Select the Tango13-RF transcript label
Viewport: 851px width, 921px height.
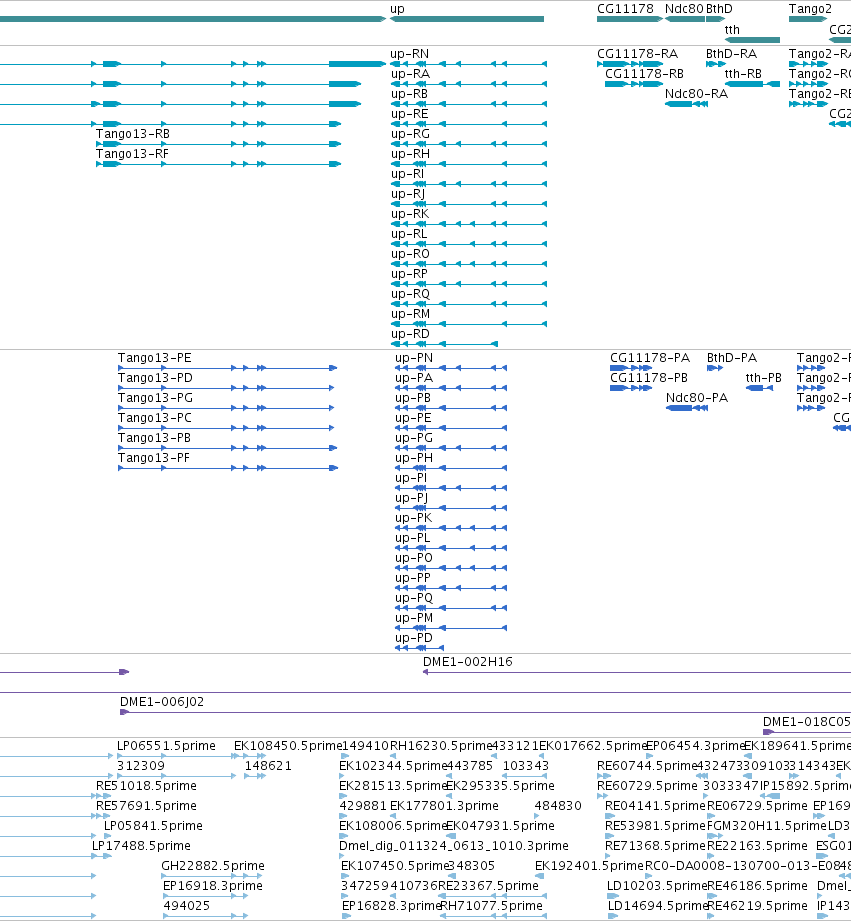tap(132, 154)
